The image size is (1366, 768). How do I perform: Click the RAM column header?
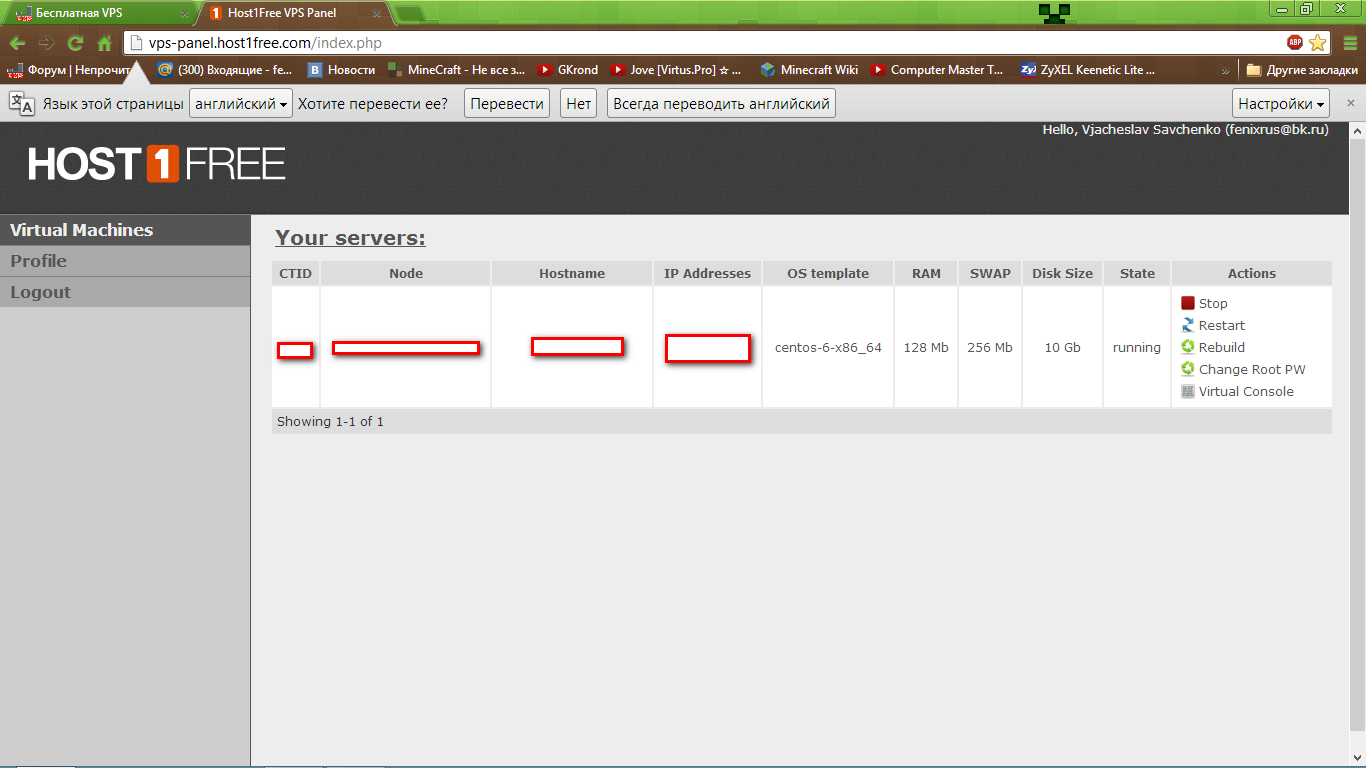[926, 273]
